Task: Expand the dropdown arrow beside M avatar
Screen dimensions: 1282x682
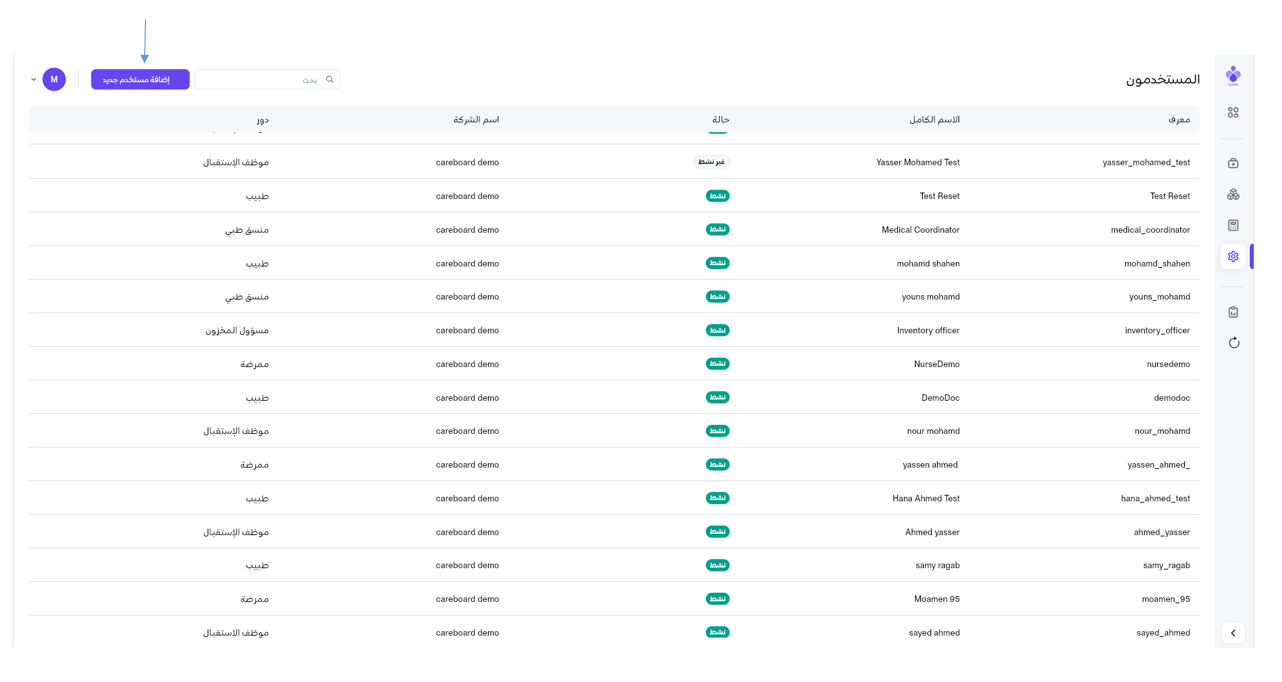Action: pyautogui.click(x=34, y=80)
